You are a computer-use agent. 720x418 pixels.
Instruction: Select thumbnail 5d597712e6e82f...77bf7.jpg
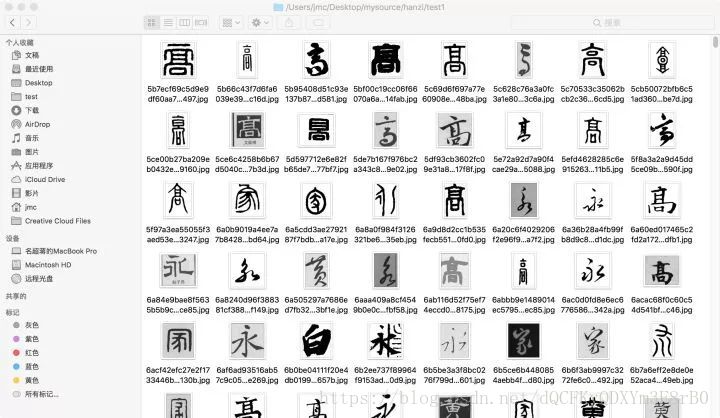[x=316, y=130]
